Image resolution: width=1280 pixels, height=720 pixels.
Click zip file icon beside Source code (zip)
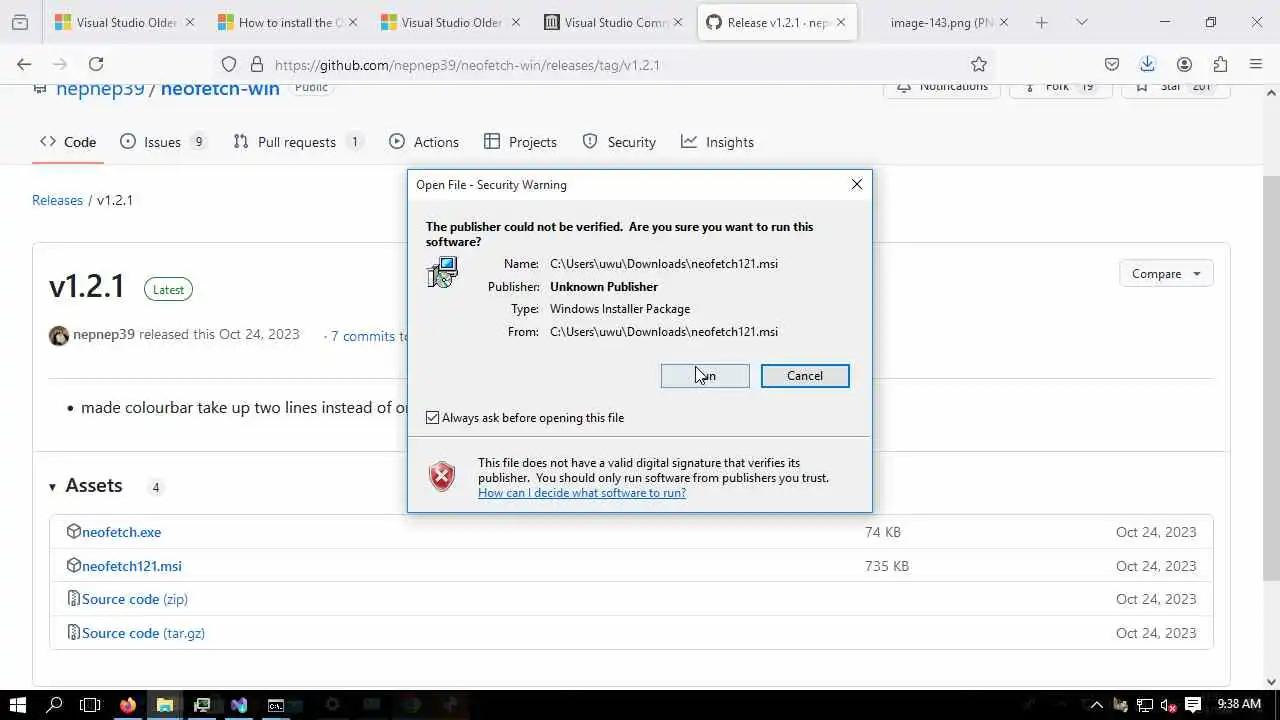(73, 598)
